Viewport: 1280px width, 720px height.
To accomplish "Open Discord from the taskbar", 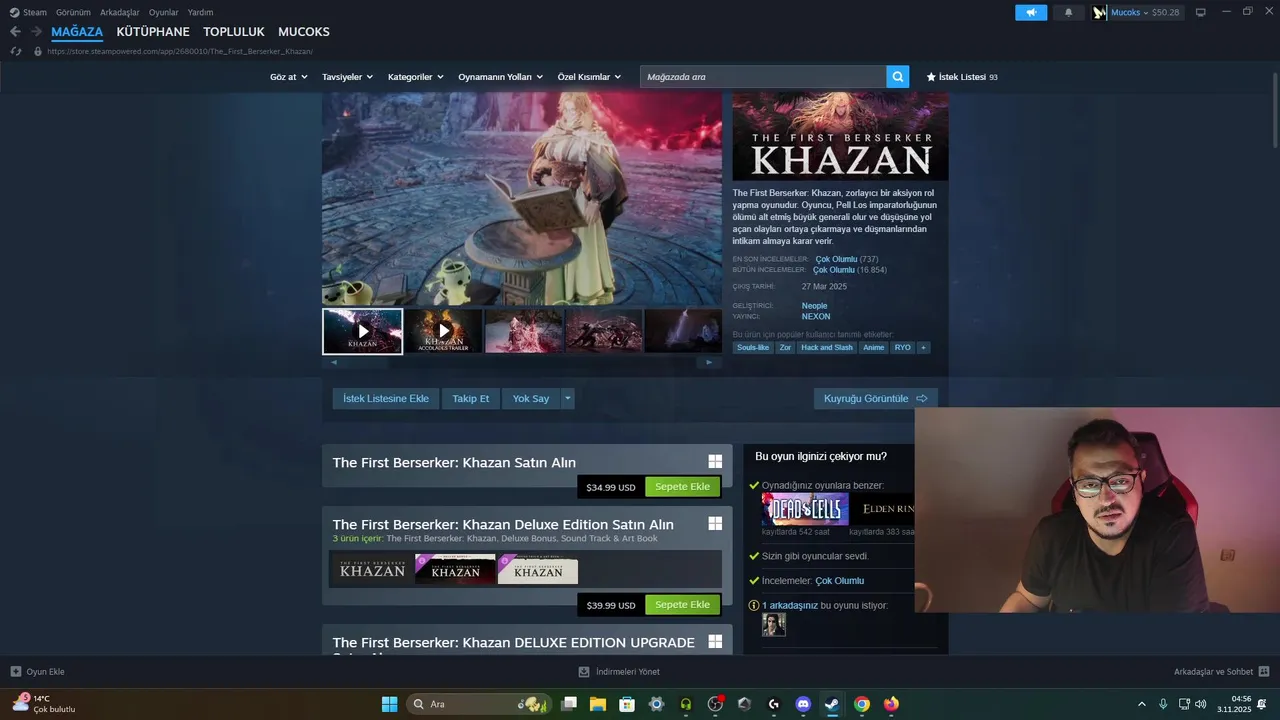I will point(803,704).
